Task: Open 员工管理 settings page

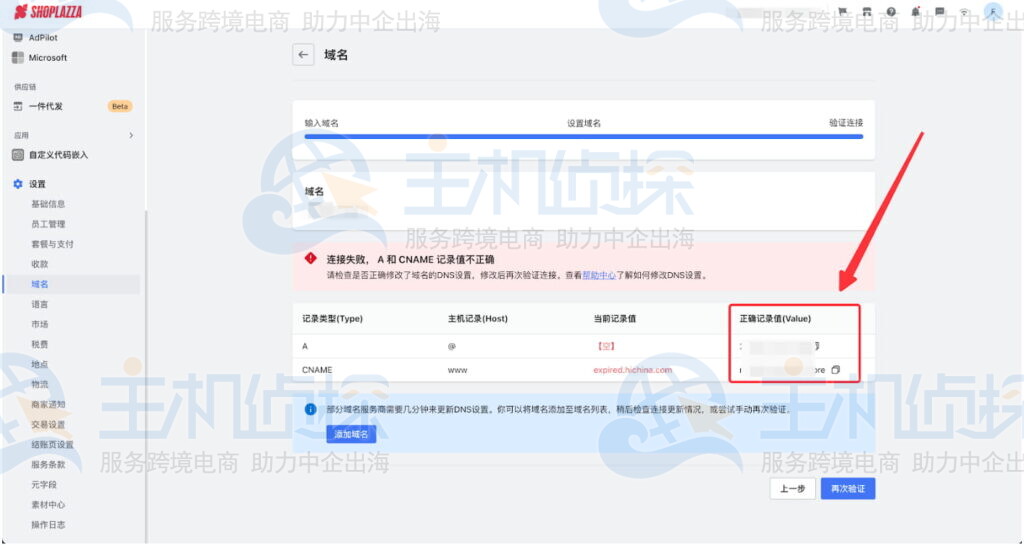Action: coord(48,224)
